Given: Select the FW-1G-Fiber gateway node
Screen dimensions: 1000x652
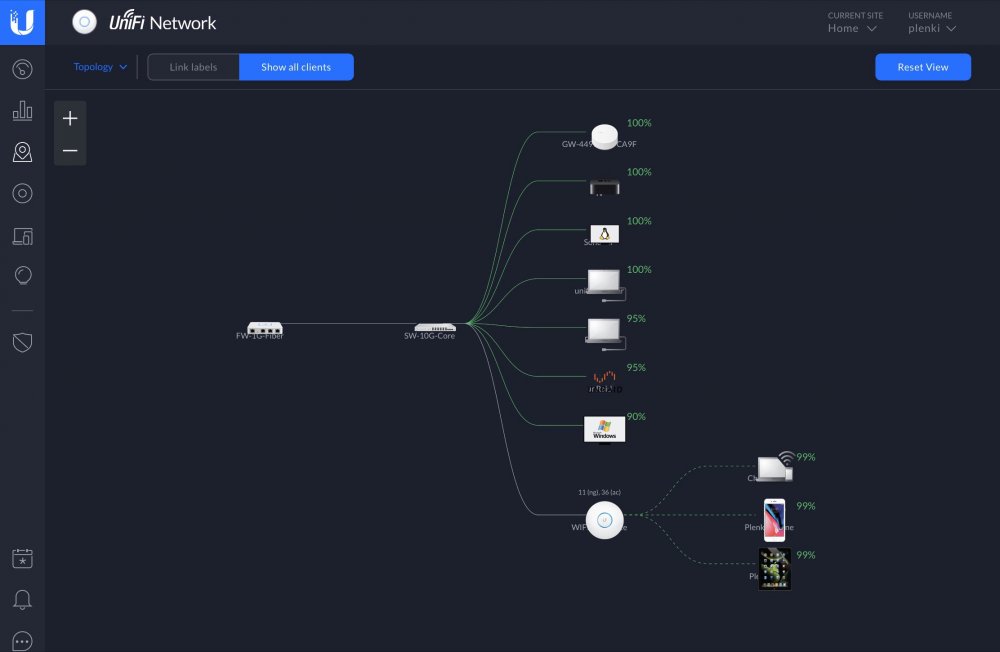Looking at the screenshot, I should pyautogui.click(x=265, y=328).
